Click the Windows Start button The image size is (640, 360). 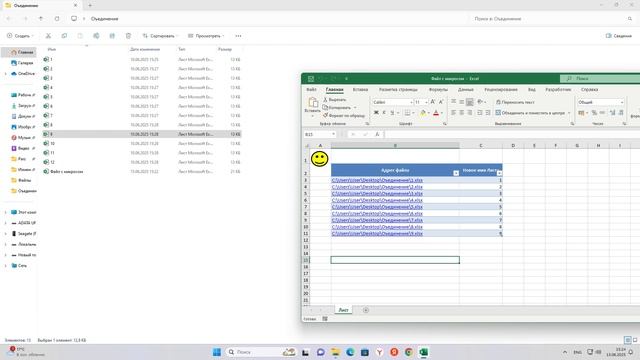pyautogui.click(x=217, y=352)
